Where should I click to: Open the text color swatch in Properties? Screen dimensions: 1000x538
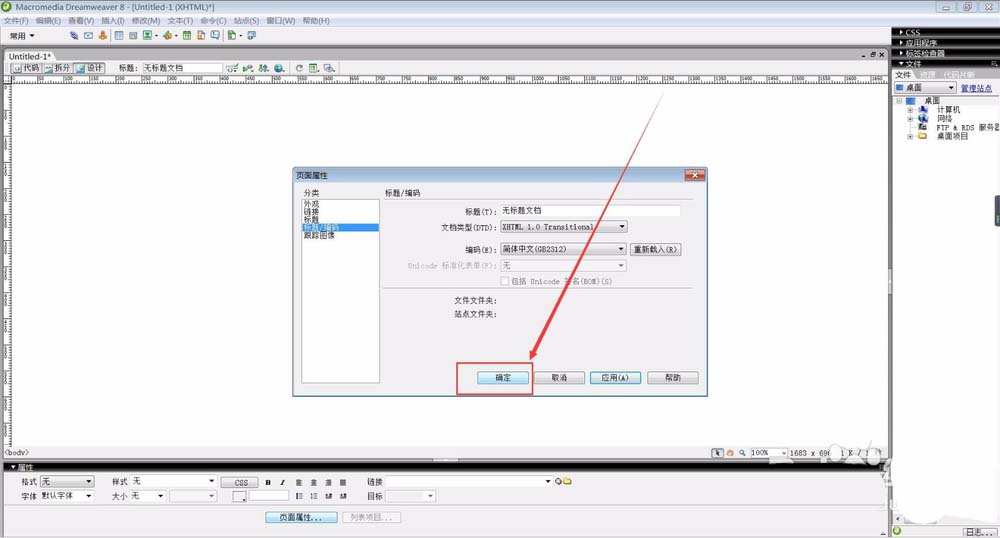239,496
